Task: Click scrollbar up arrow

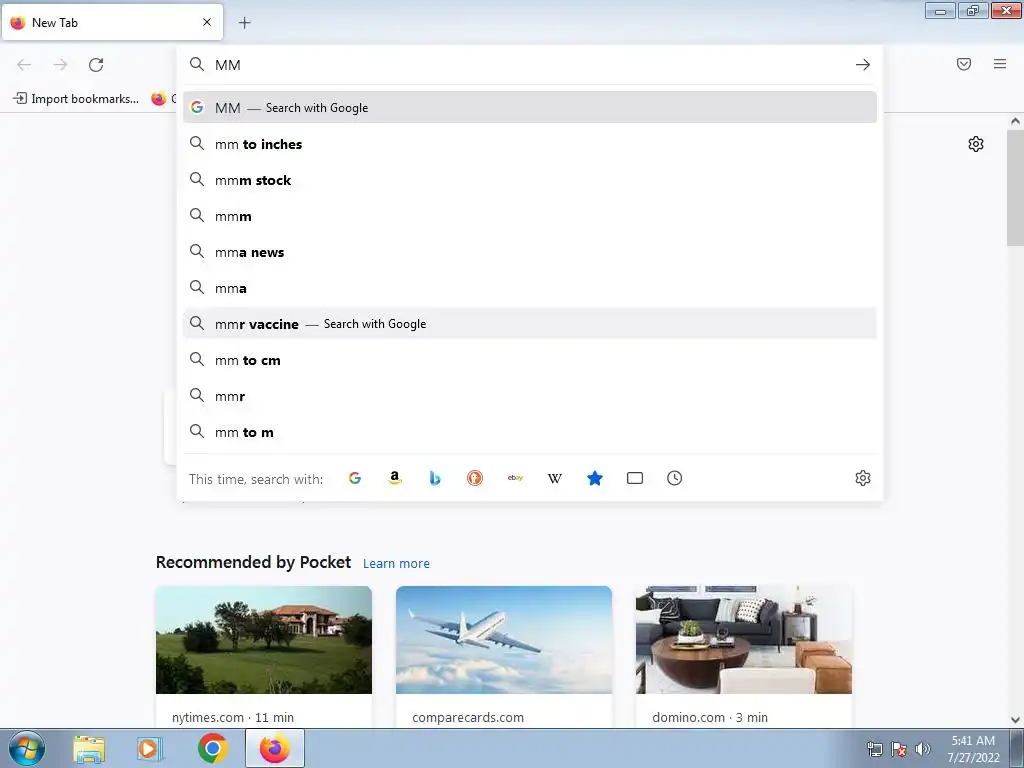Action: (x=1015, y=121)
